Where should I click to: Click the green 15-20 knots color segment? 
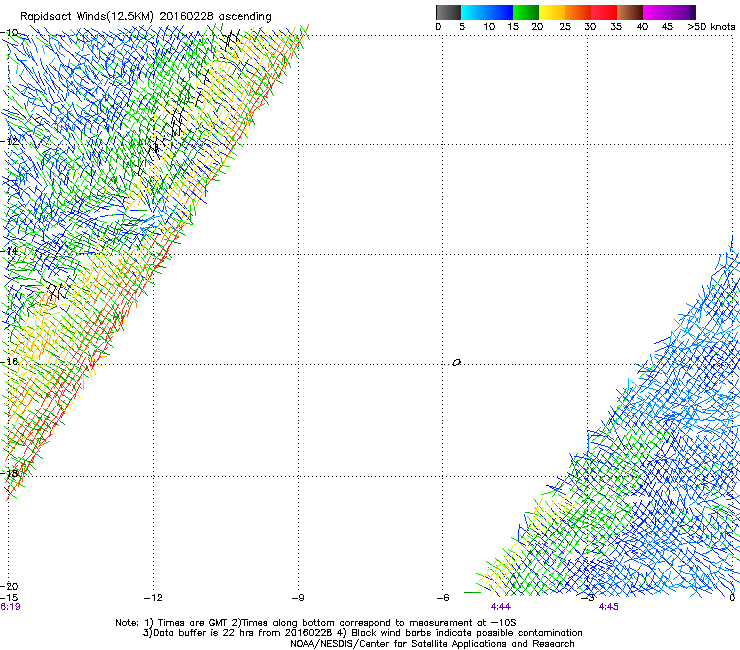coord(526,12)
